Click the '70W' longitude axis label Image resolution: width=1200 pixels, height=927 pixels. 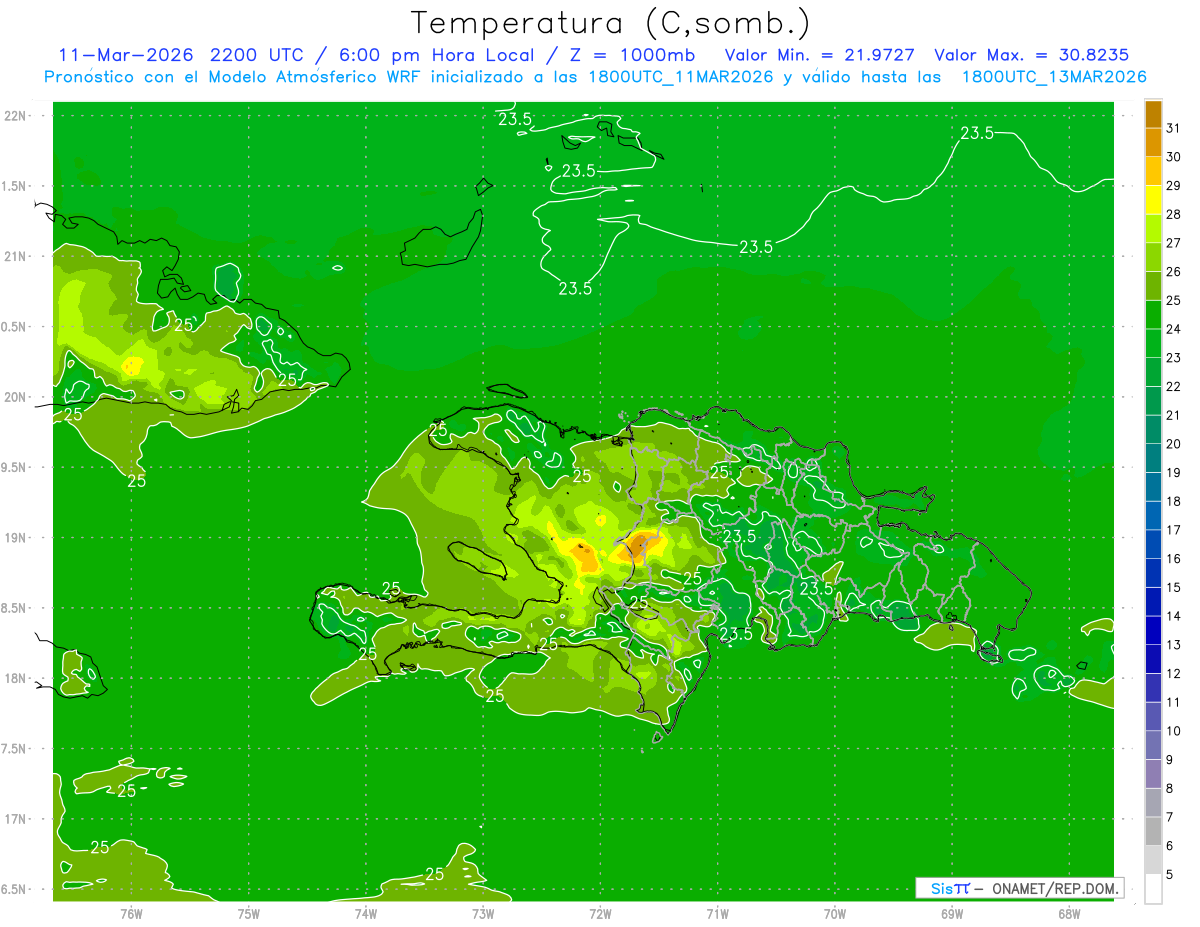pos(835,913)
